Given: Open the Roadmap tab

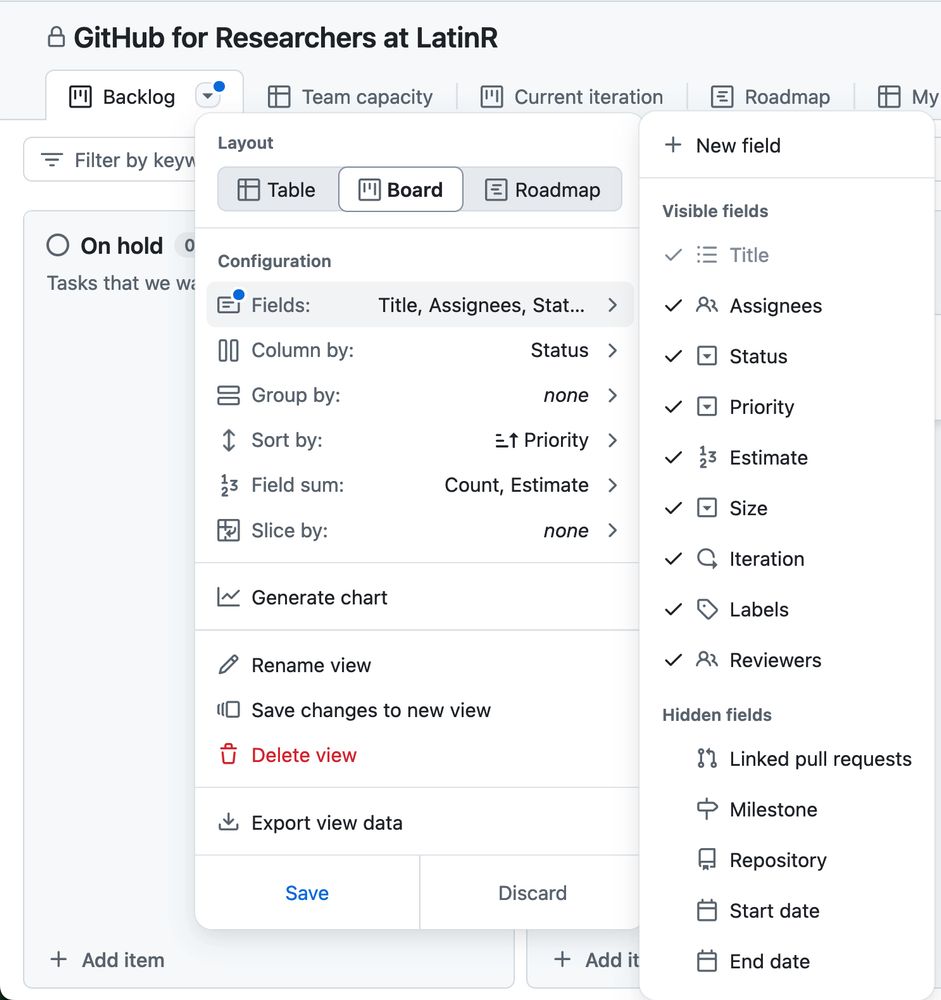Looking at the screenshot, I should tap(772, 96).
